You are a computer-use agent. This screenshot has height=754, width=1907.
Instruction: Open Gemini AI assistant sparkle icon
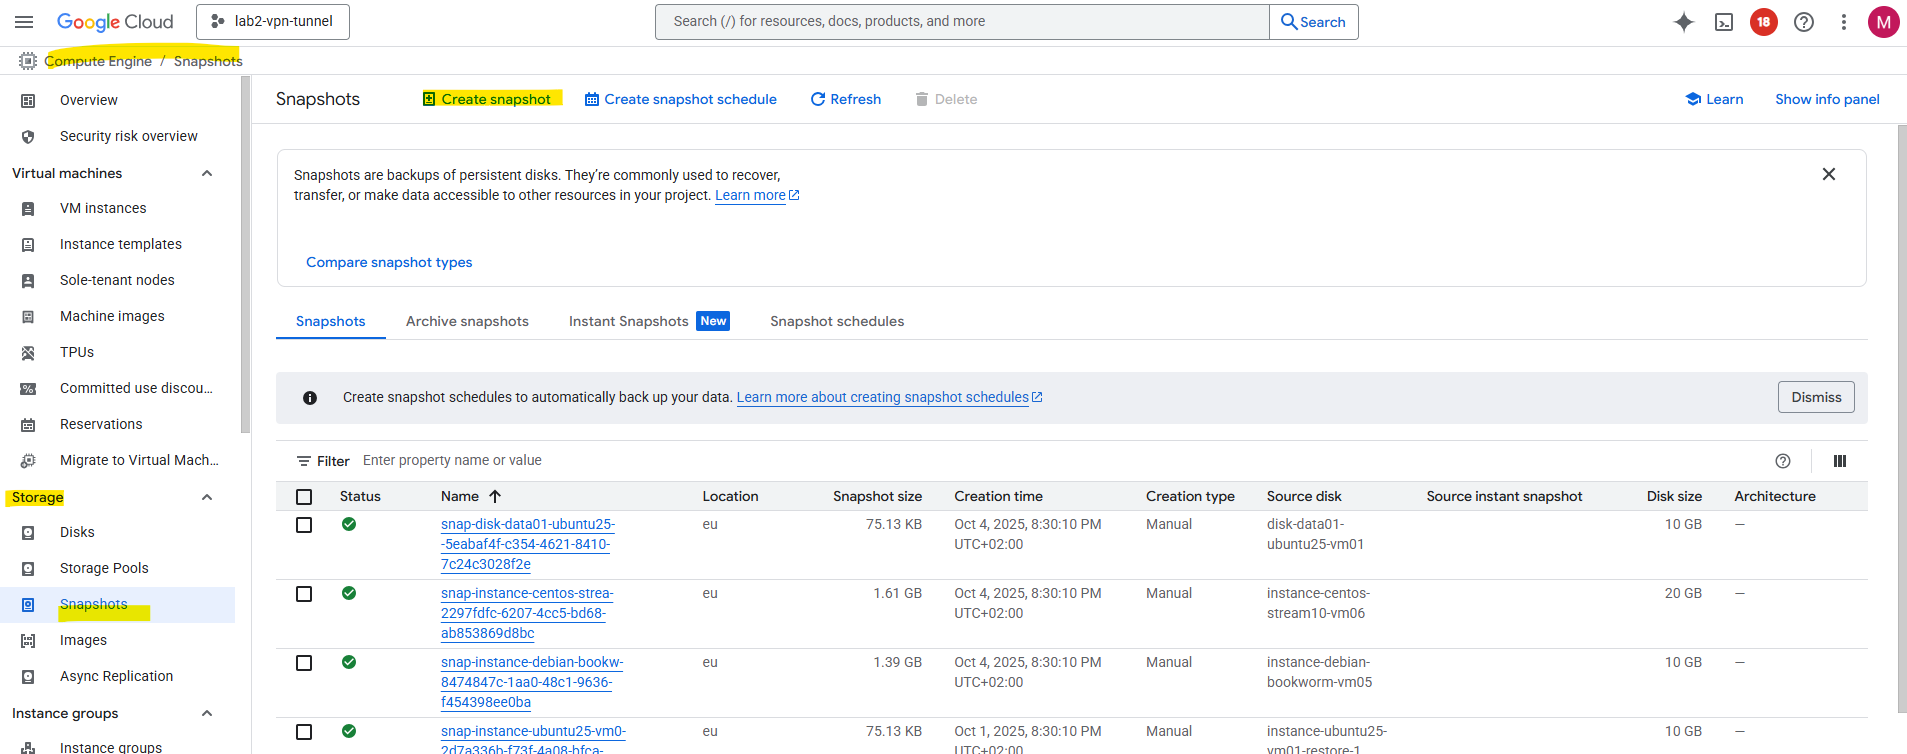point(1684,22)
